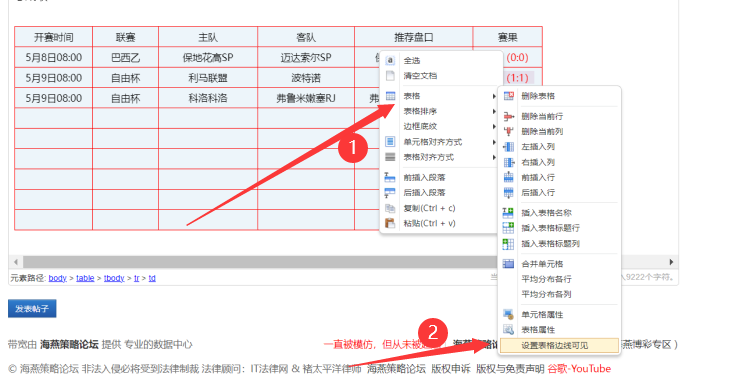Click the horizontal scrollbar right arrow
The image size is (743, 377).
[671, 262]
